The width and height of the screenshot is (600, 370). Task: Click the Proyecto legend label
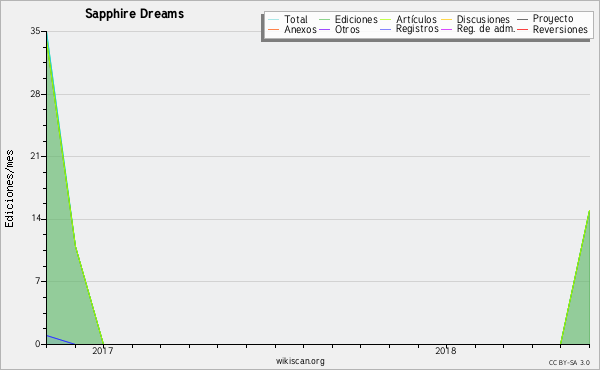coord(553,19)
